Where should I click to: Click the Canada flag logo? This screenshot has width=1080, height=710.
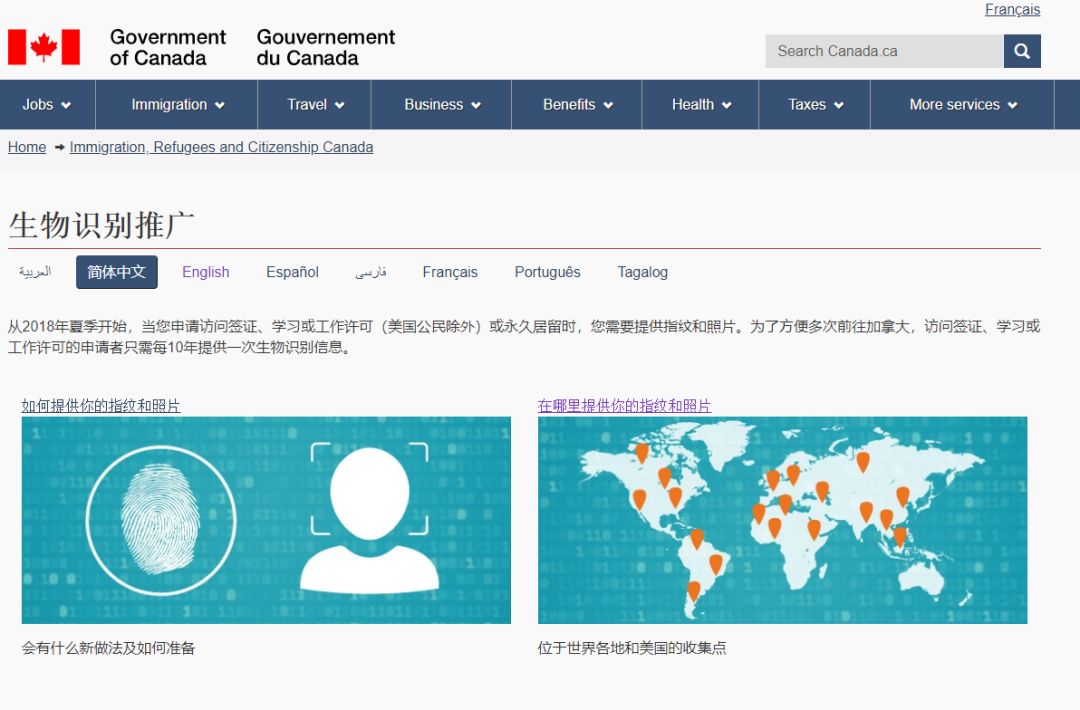tap(44, 47)
